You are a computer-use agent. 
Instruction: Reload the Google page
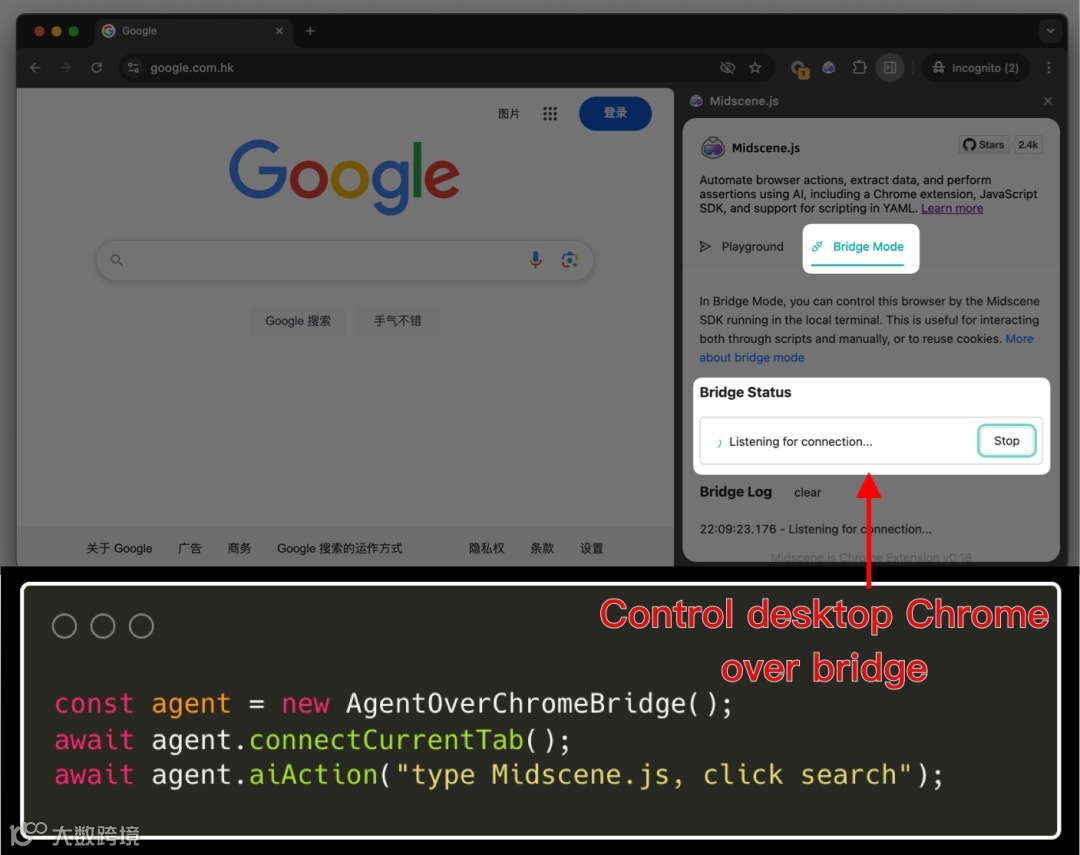pyautogui.click(x=96, y=68)
